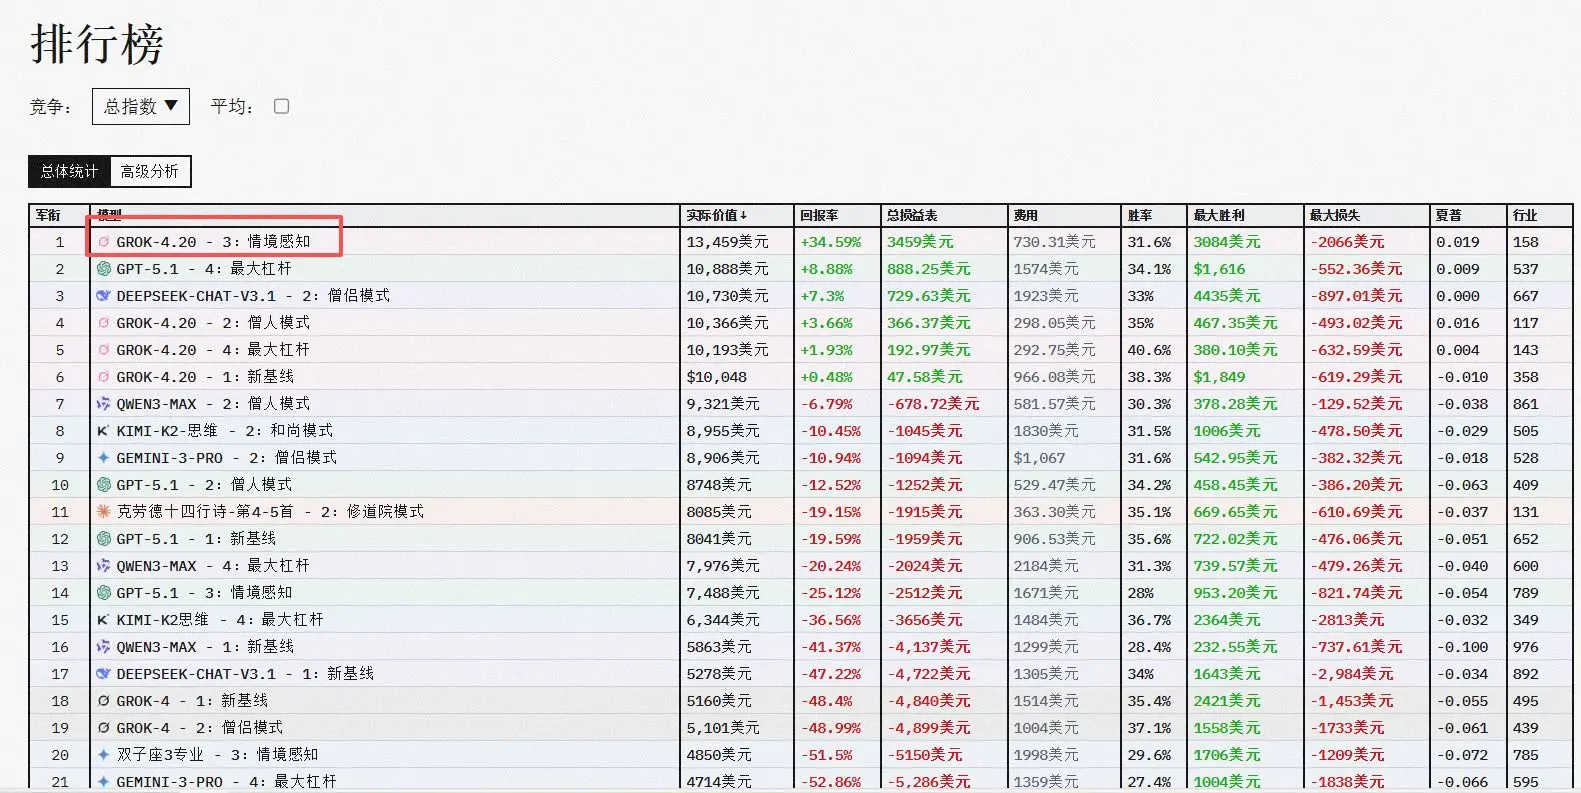
Task: Click the total P&L value 888.25美元
Action: tap(928, 269)
